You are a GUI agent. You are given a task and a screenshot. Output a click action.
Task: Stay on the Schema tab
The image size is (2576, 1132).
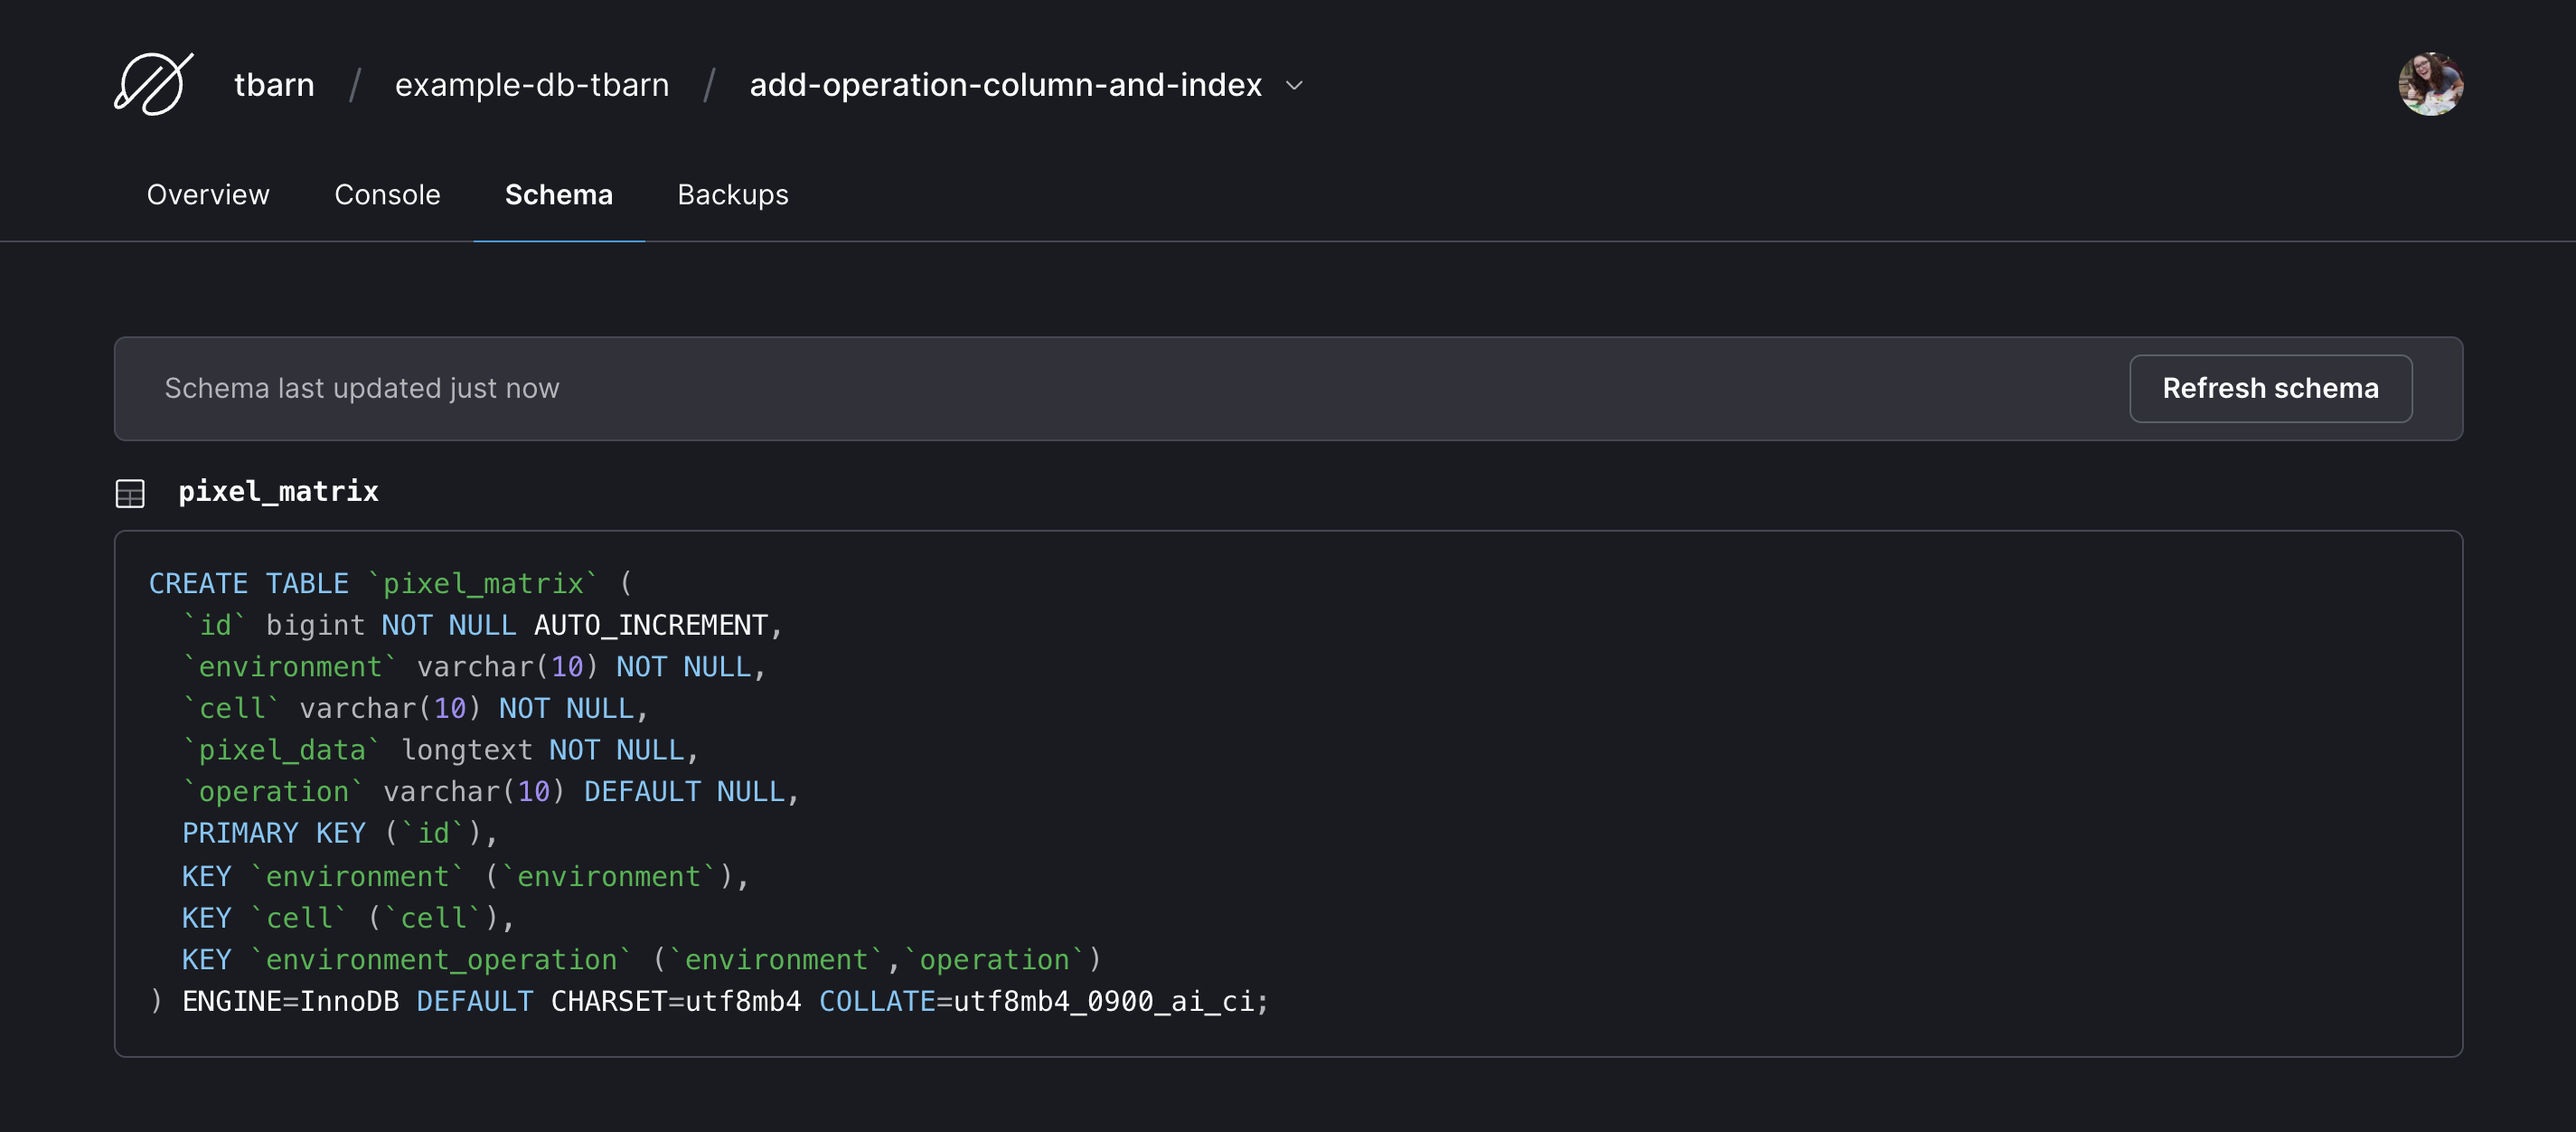[558, 195]
